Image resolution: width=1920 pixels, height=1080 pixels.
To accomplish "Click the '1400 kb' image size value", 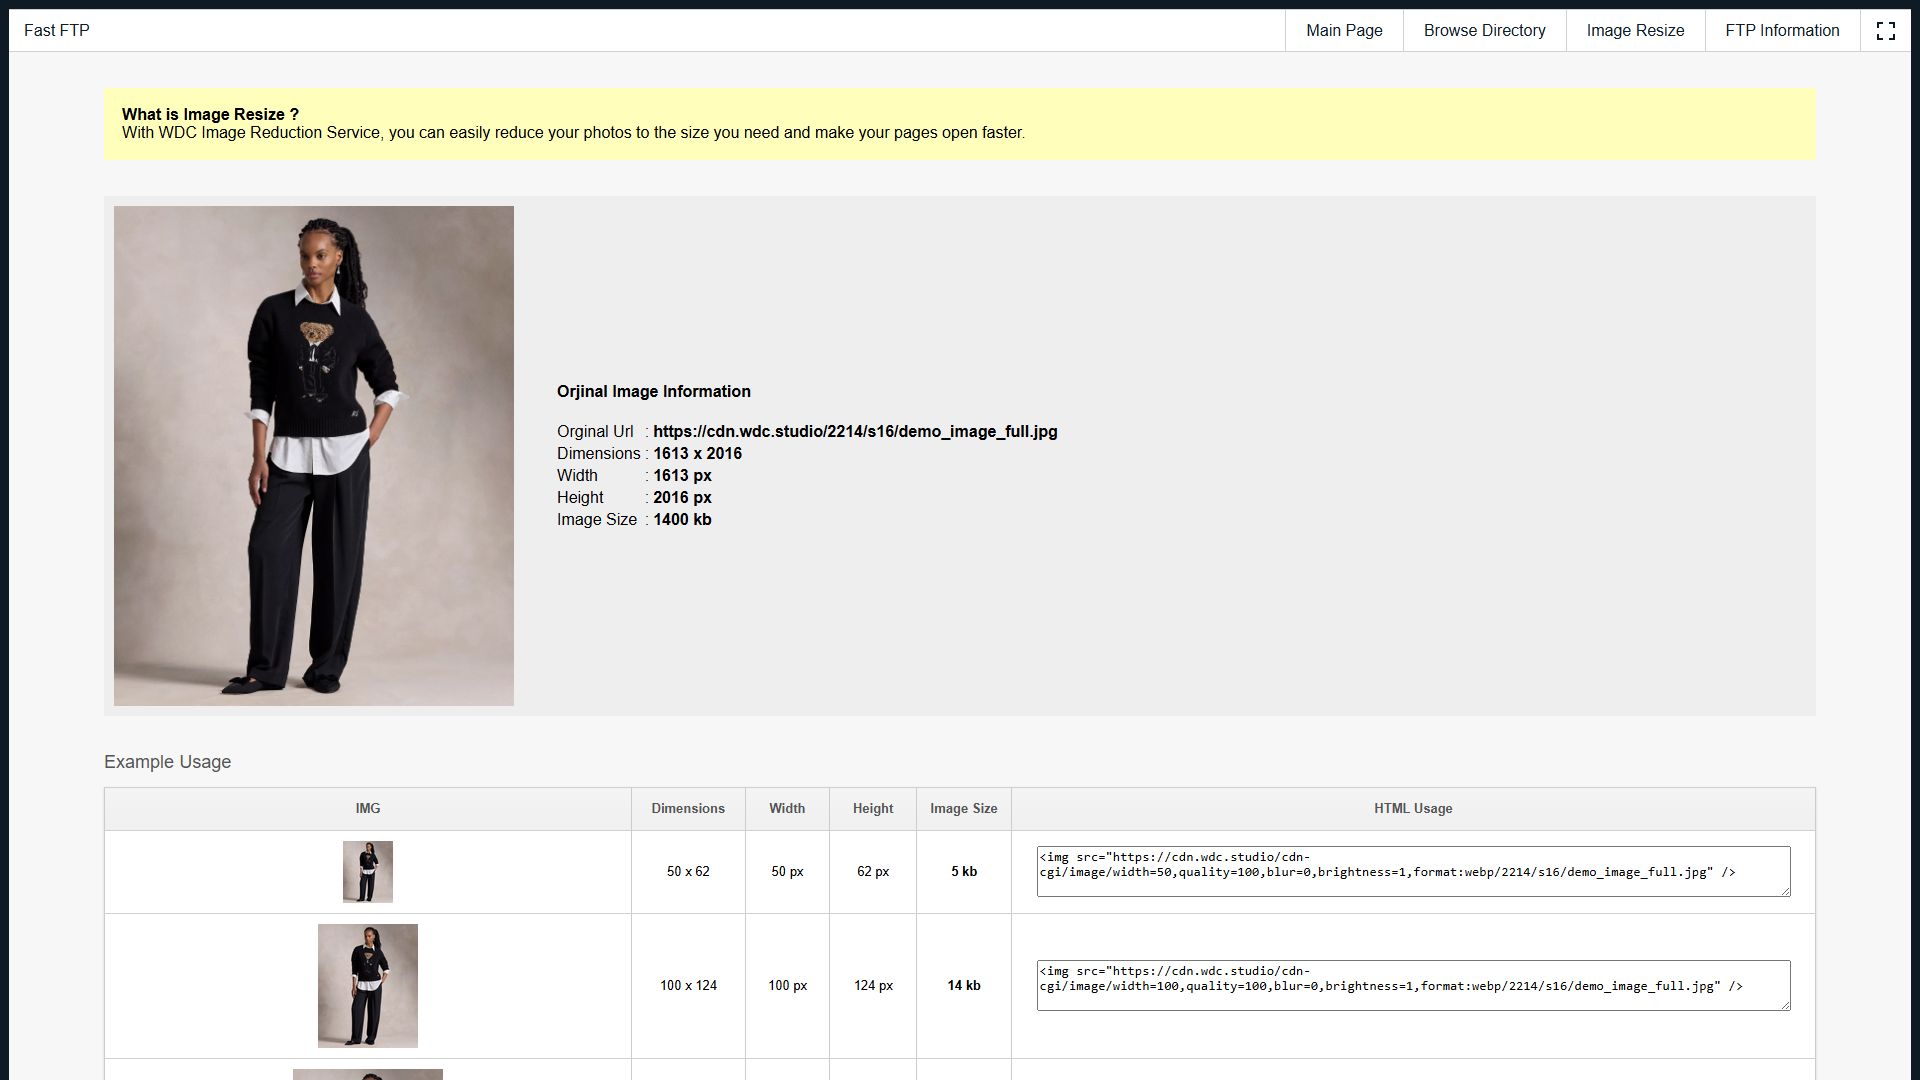I will [683, 519].
